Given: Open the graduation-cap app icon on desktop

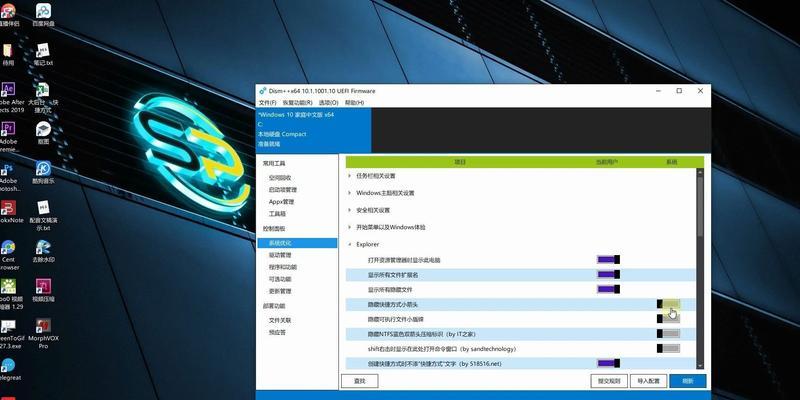Looking at the screenshot, I should click(43, 133).
